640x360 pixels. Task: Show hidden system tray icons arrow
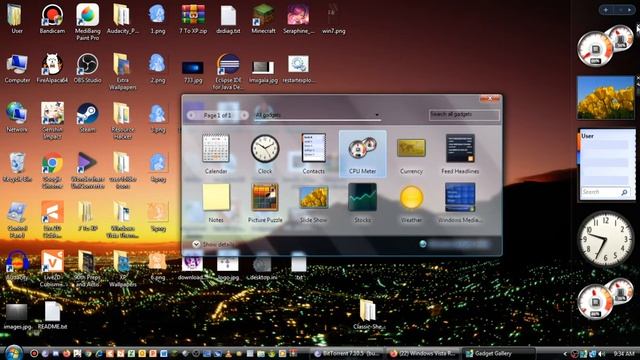pyautogui.click(x=565, y=354)
